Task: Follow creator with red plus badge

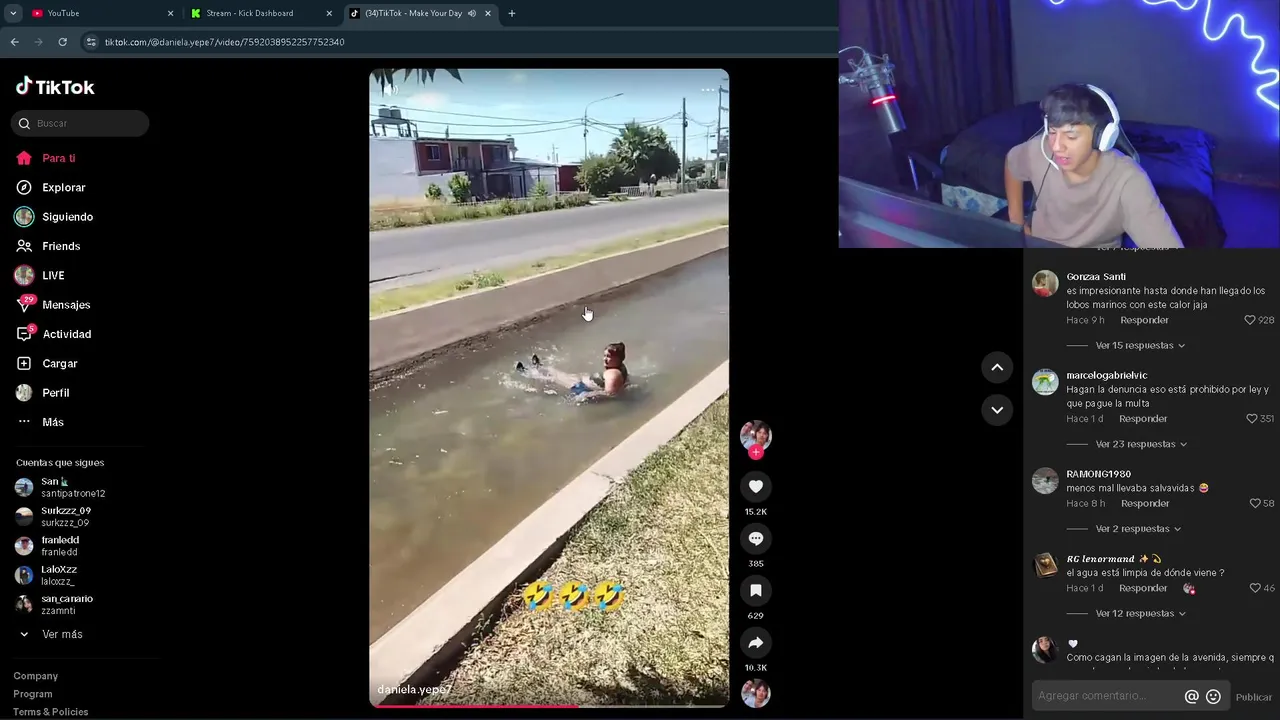Action: tap(756, 452)
